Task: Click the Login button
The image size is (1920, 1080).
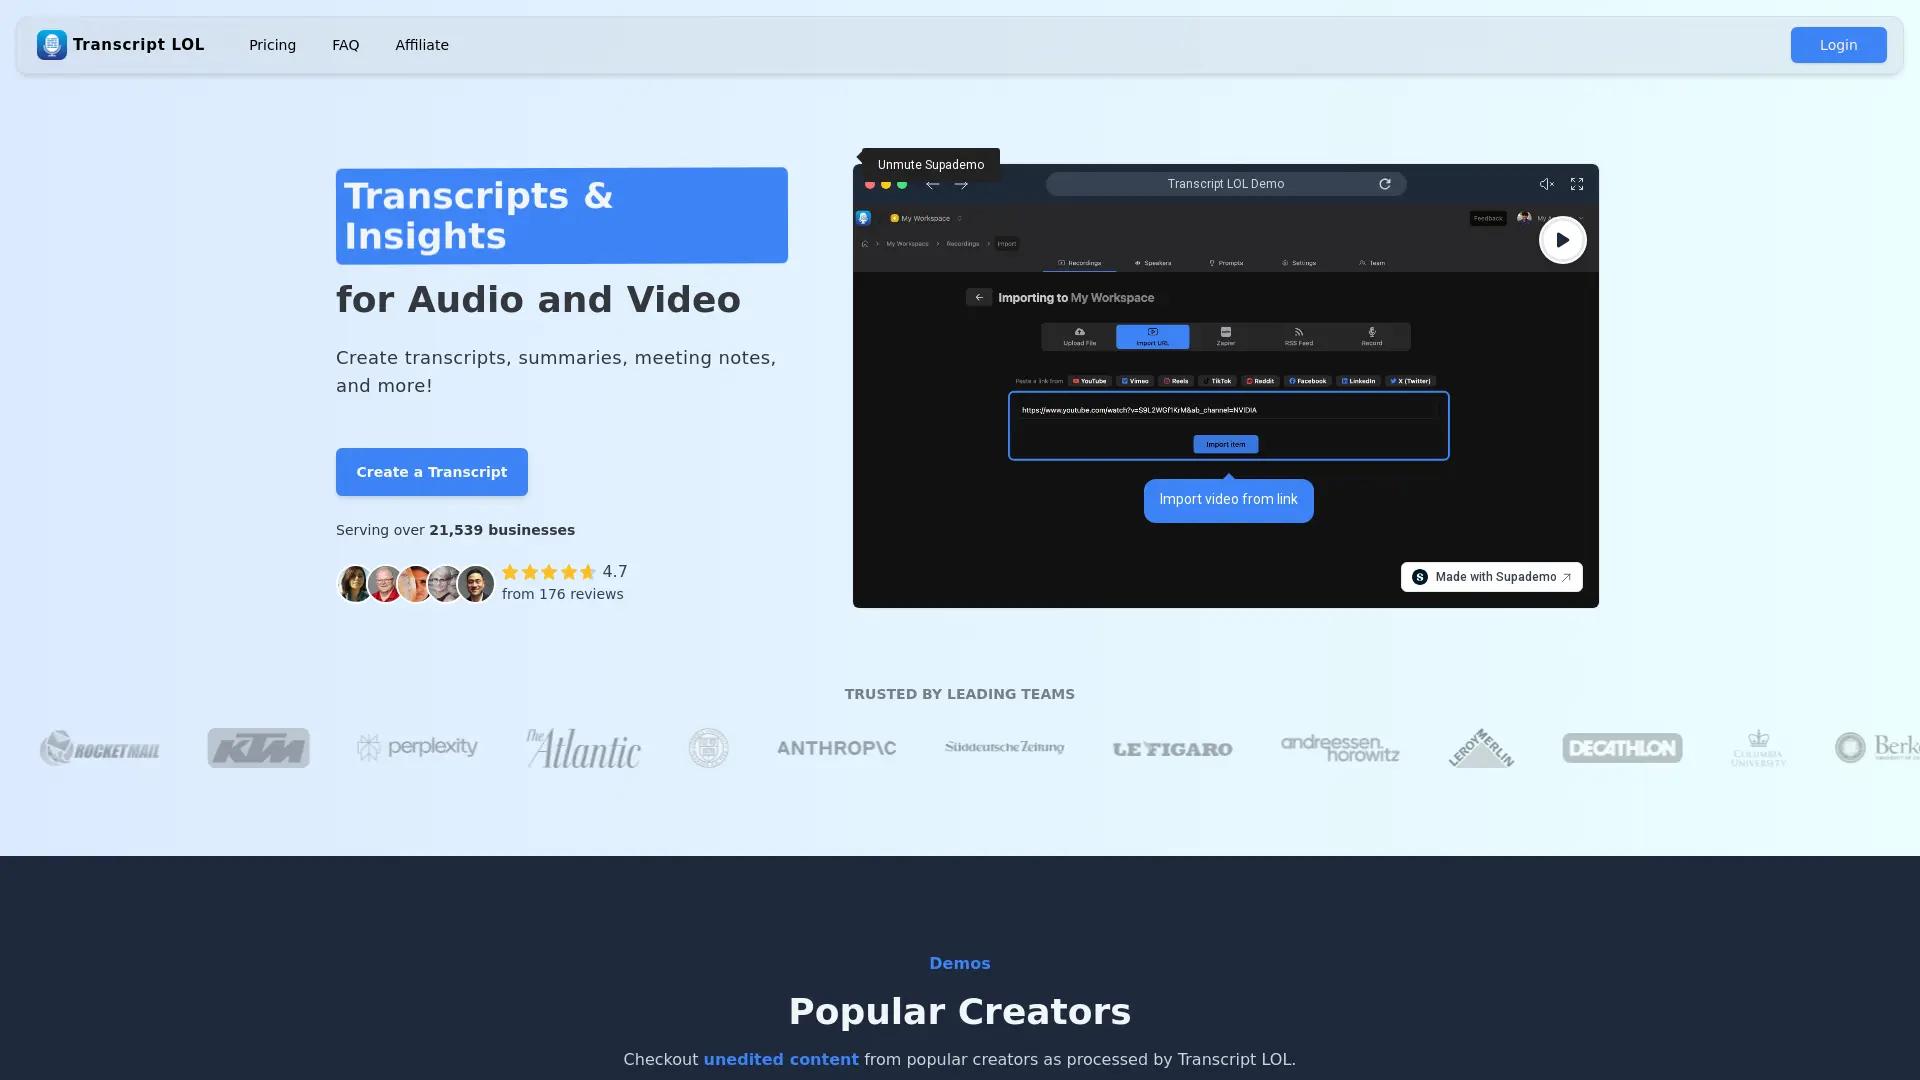Action: (x=1838, y=45)
